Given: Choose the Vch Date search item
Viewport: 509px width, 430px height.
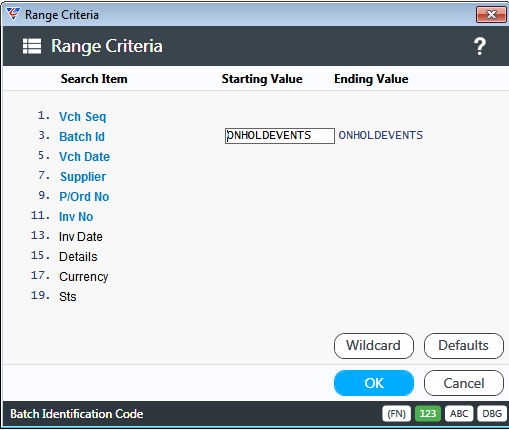Looking at the screenshot, I should (x=84, y=157).
